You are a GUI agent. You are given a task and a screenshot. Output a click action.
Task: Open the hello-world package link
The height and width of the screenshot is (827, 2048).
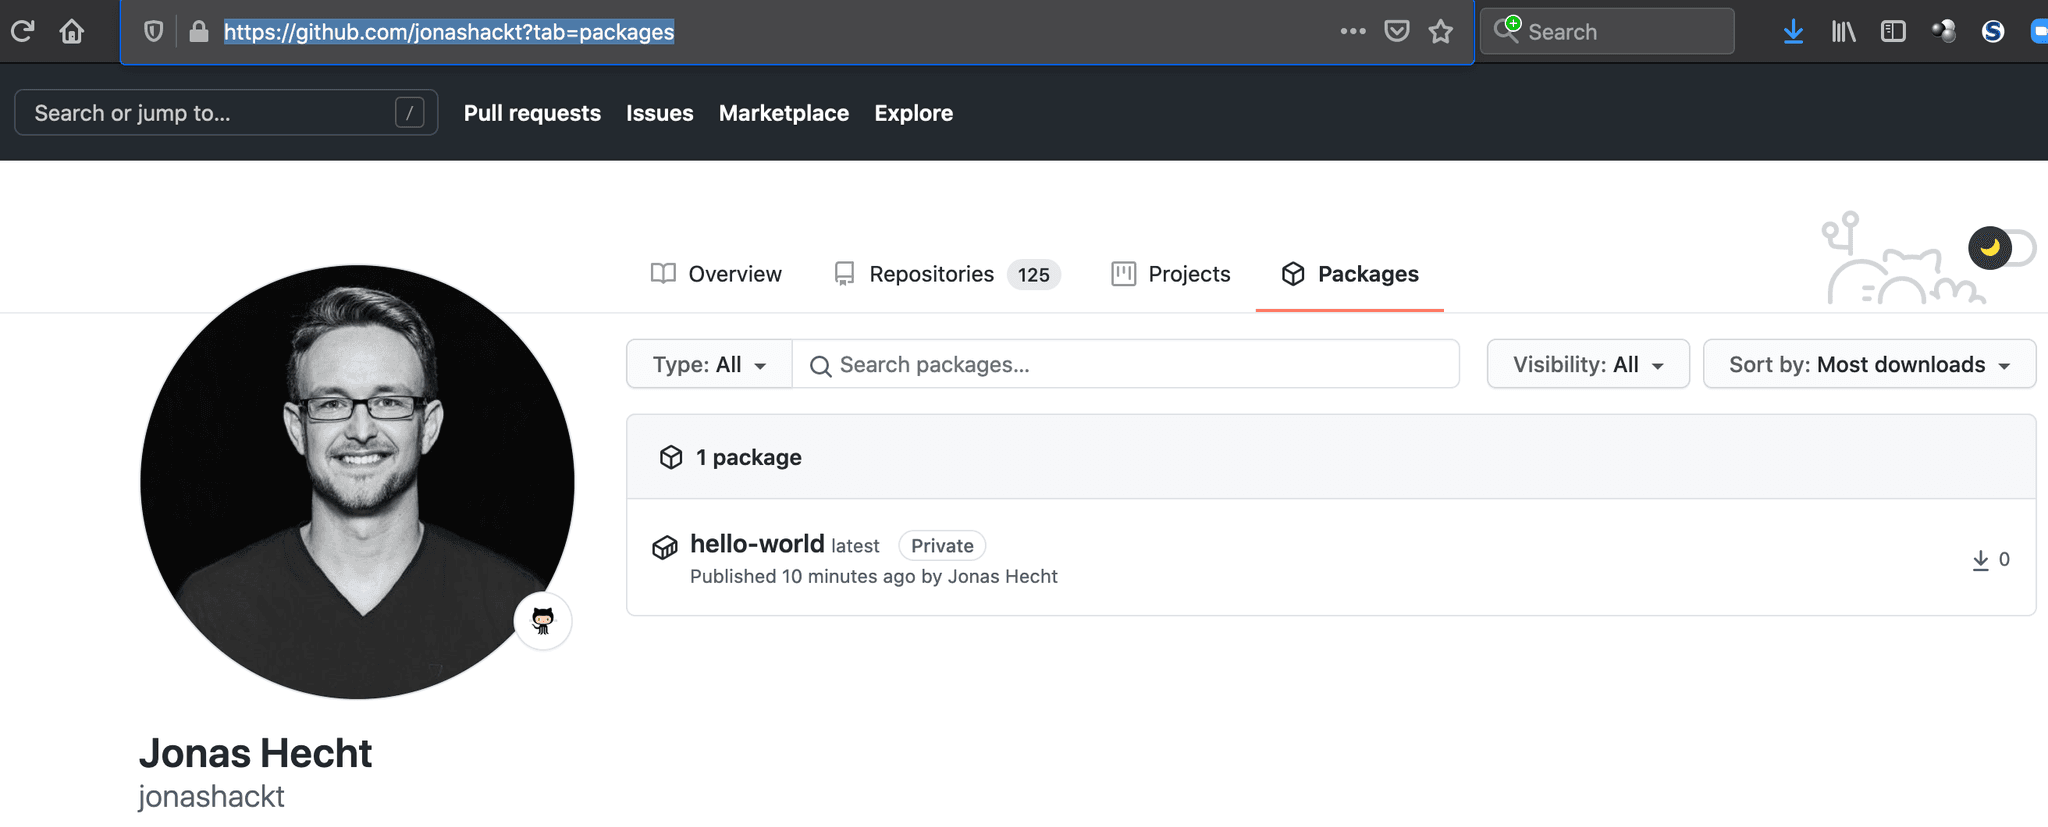(757, 544)
